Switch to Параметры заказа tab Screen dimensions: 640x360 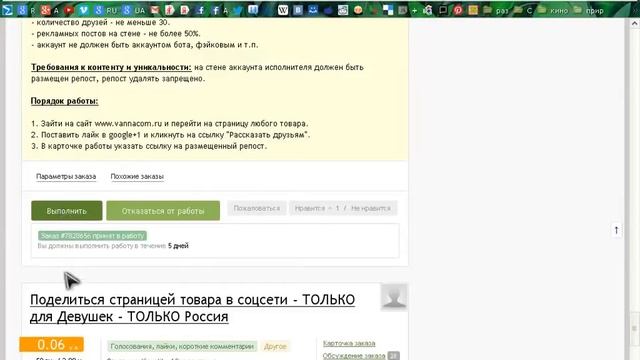pos(66,176)
